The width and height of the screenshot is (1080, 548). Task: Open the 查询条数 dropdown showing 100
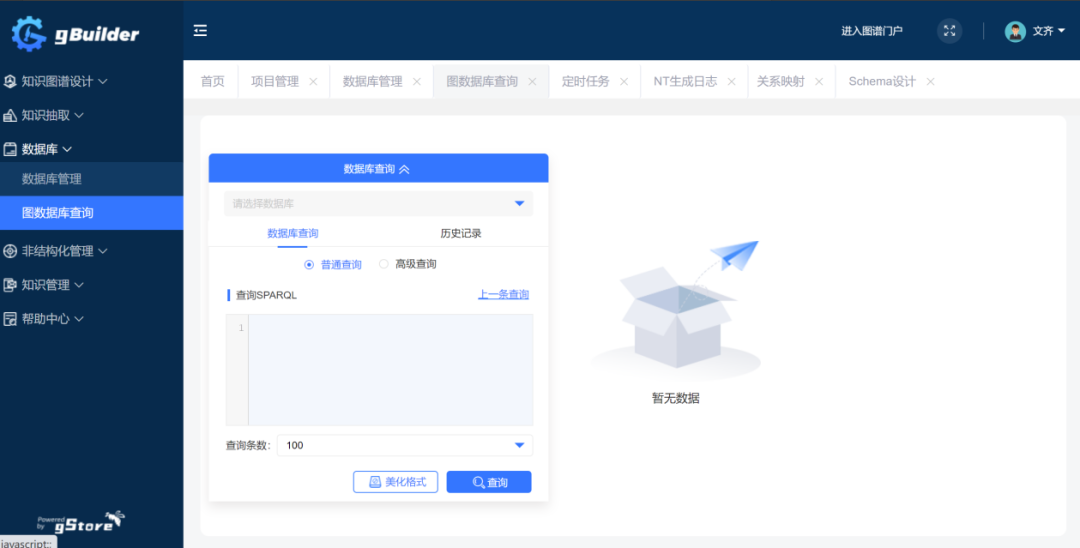pyautogui.click(x=405, y=445)
